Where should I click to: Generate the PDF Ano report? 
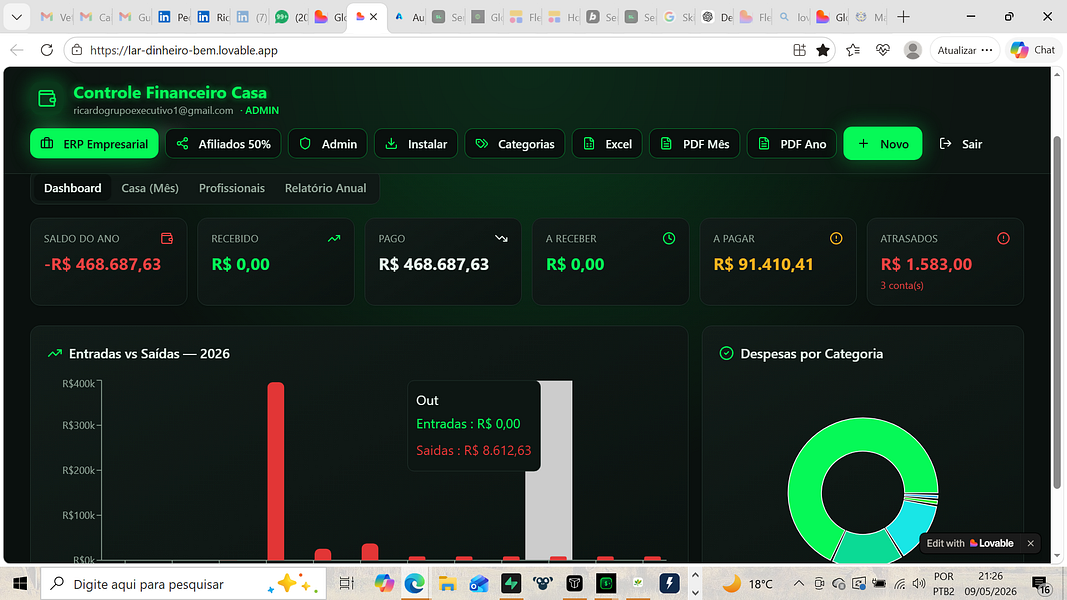pos(792,144)
